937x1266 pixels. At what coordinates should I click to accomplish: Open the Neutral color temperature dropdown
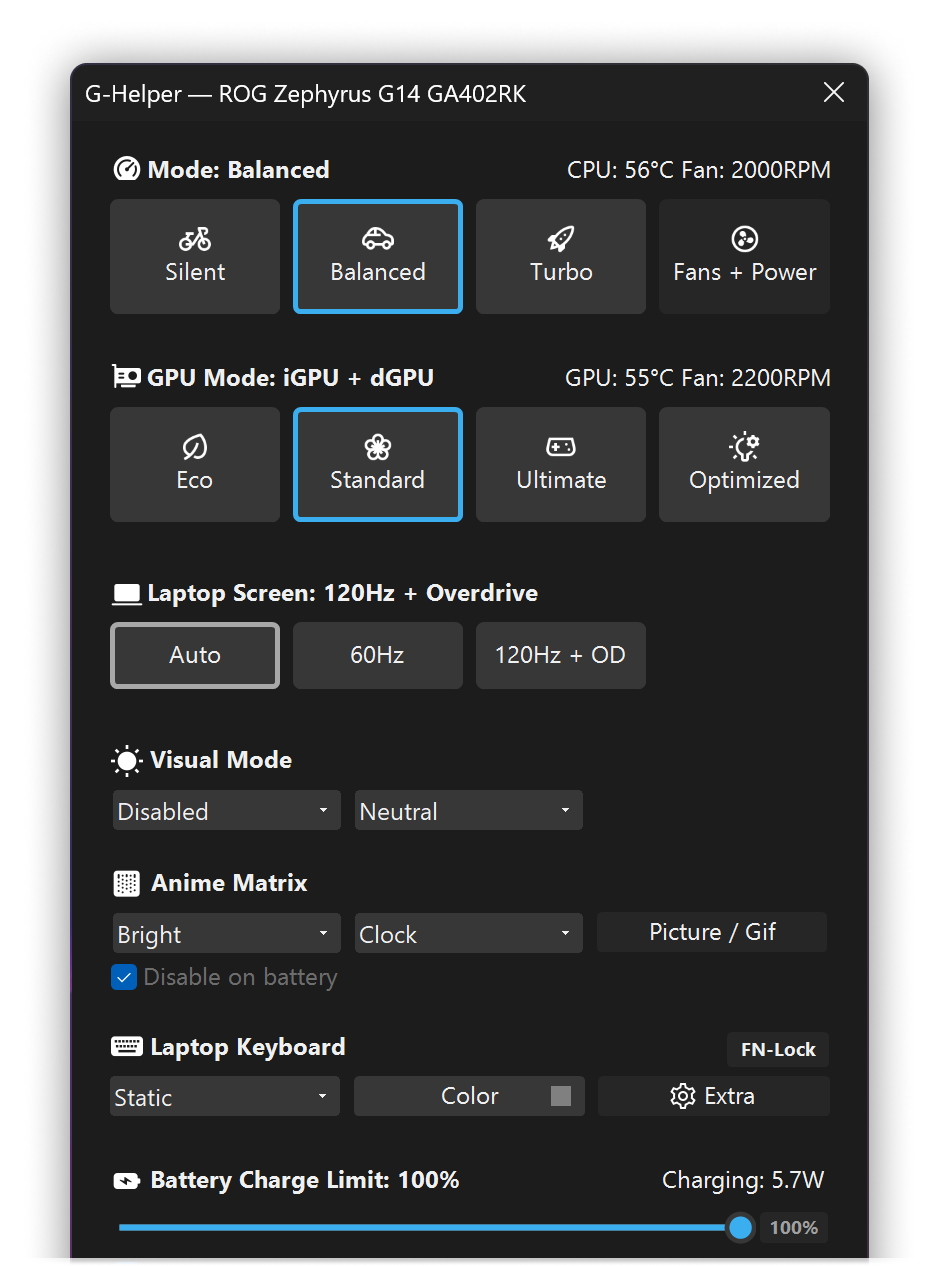click(x=468, y=811)
